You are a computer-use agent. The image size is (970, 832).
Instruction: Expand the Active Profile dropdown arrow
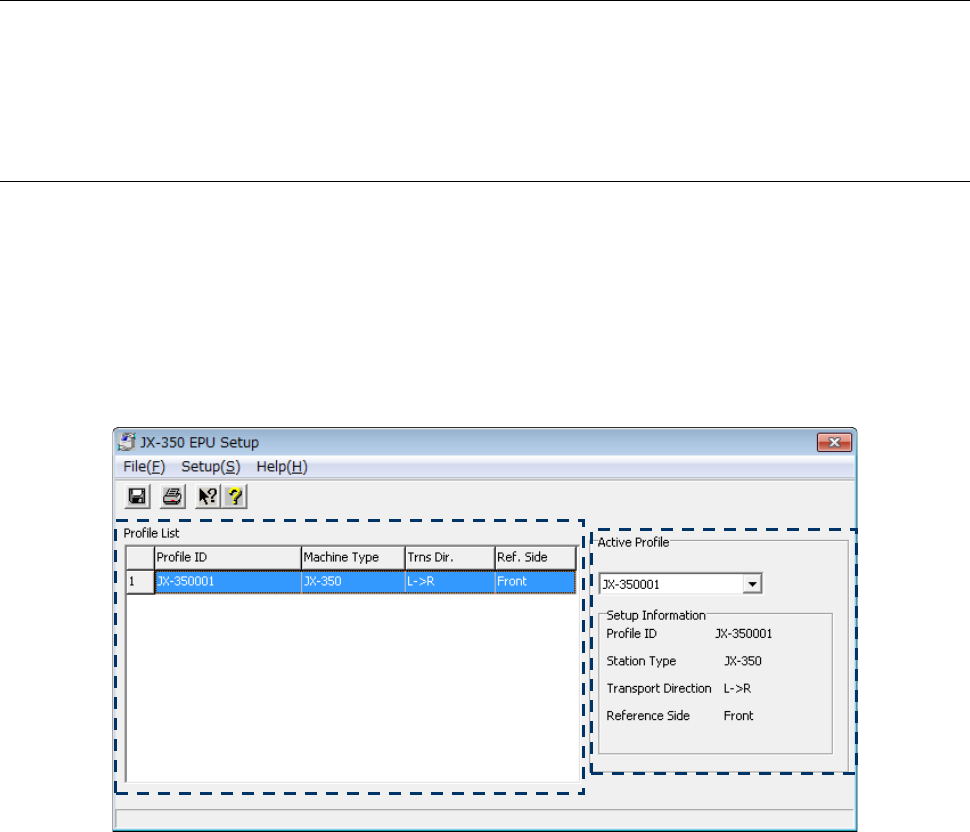752,584
